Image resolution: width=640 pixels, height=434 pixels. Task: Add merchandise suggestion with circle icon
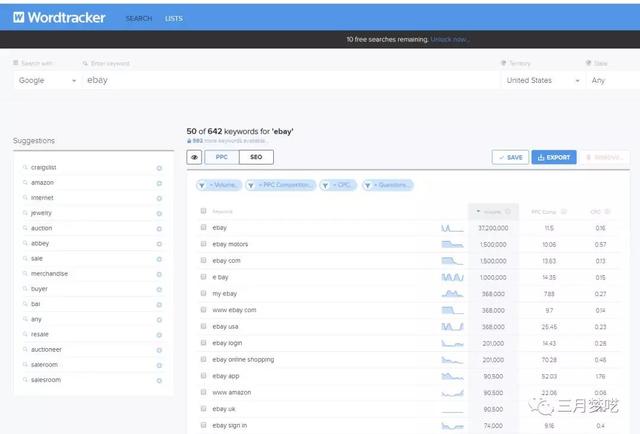[159, 274]
